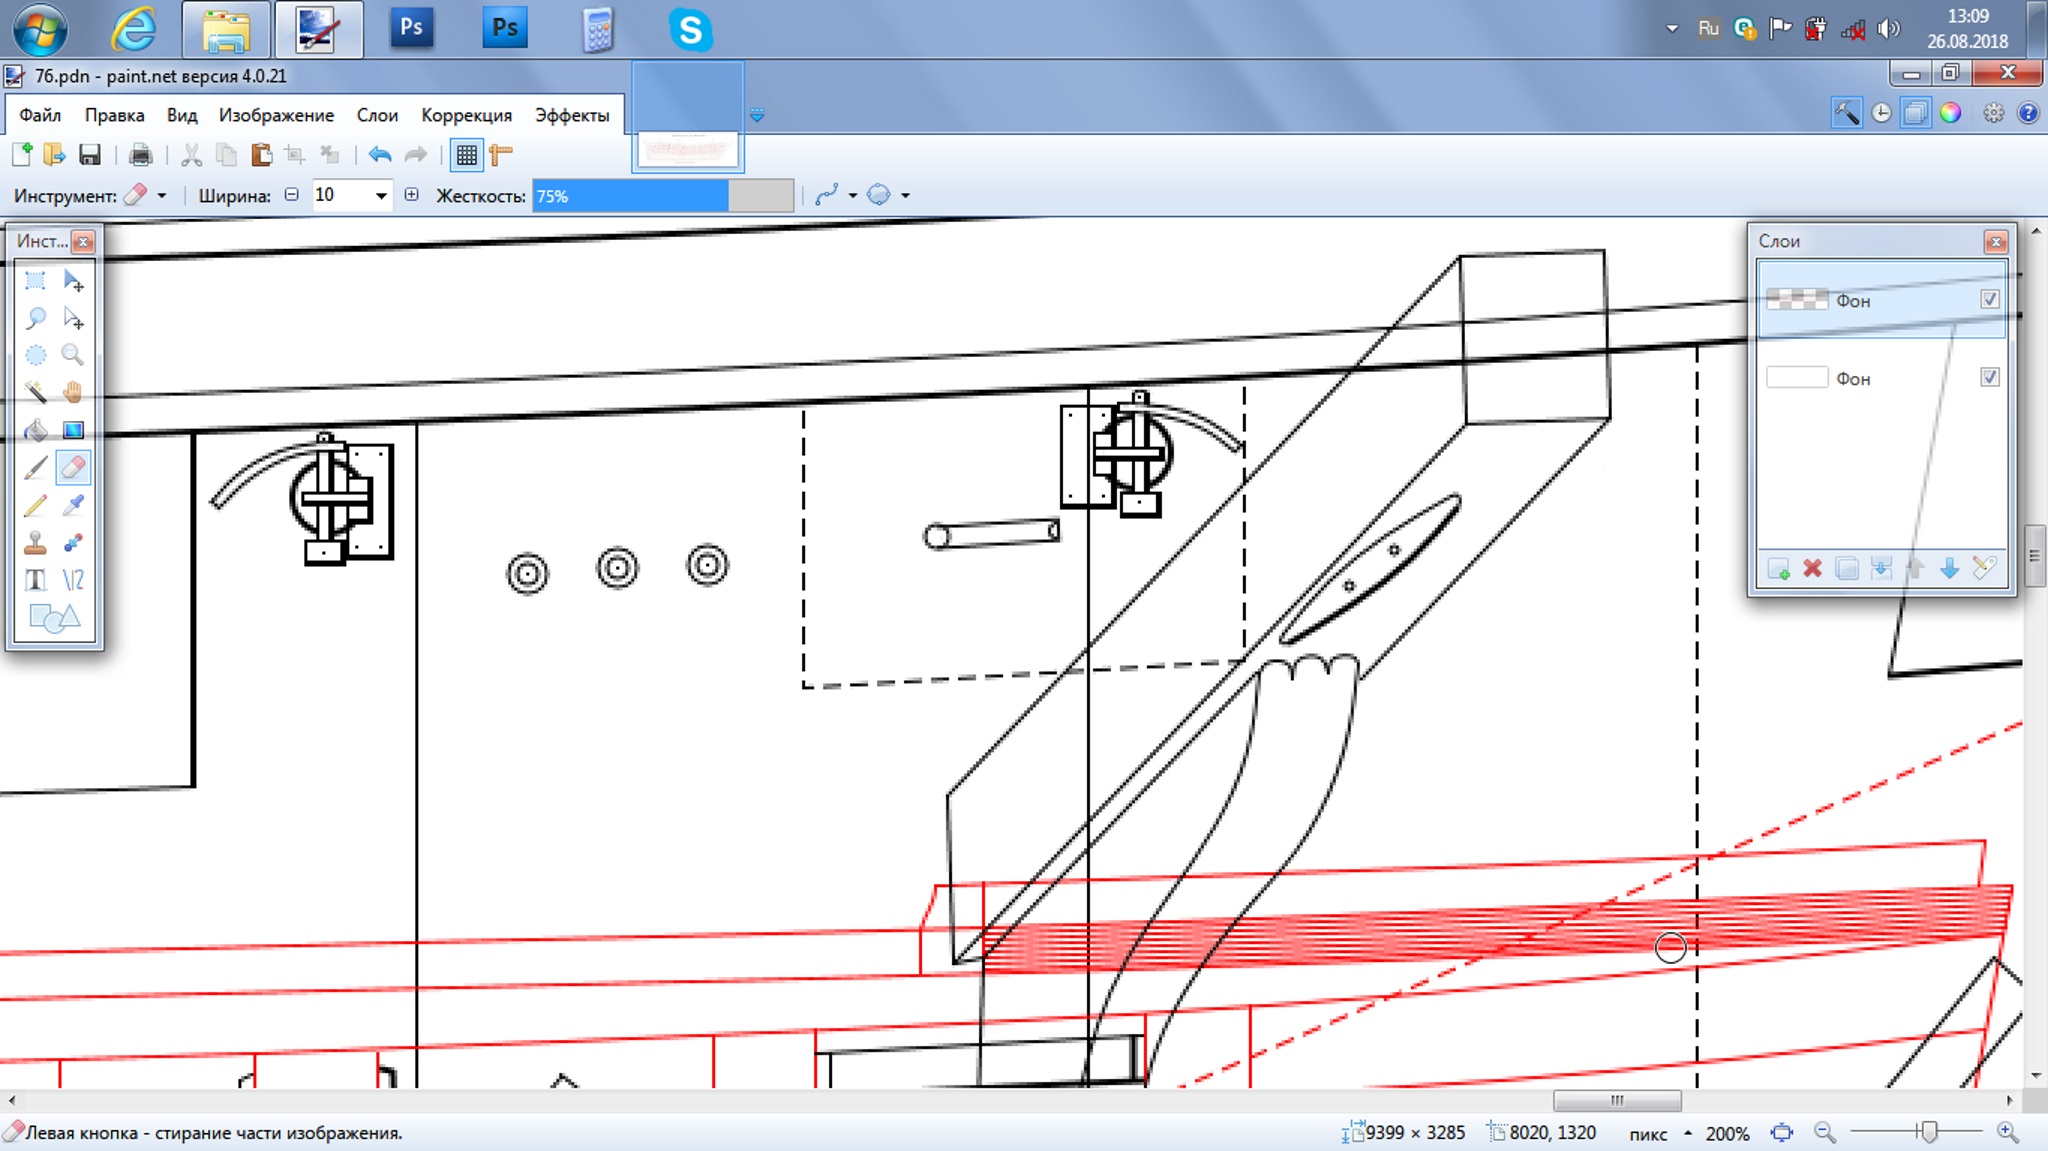The height and width of the screenshot is (1151, 2048).
Task: Open the Ширина width dropdown arrow
Action: tap(381, 196)
